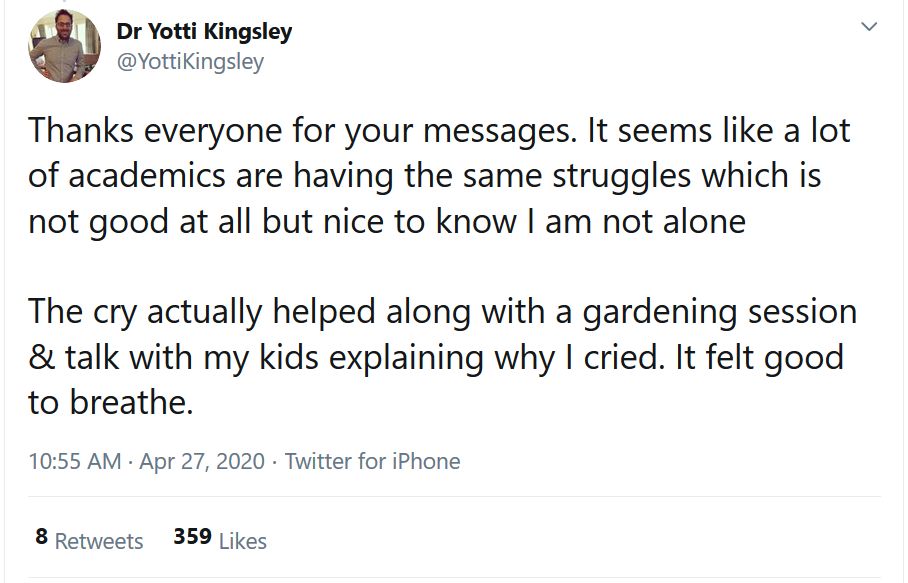Screen dimensions: 908x583
Task: Click the retweet count number 8
Action: click(41, 537)
